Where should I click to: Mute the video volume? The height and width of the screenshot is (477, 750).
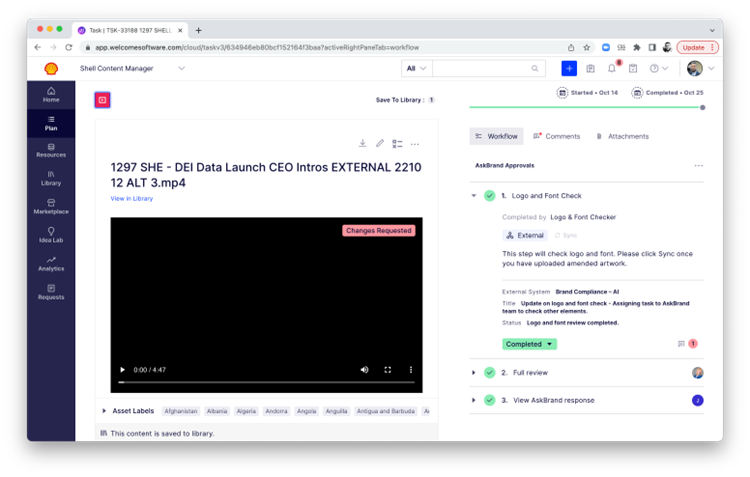(x=364, y=369)
